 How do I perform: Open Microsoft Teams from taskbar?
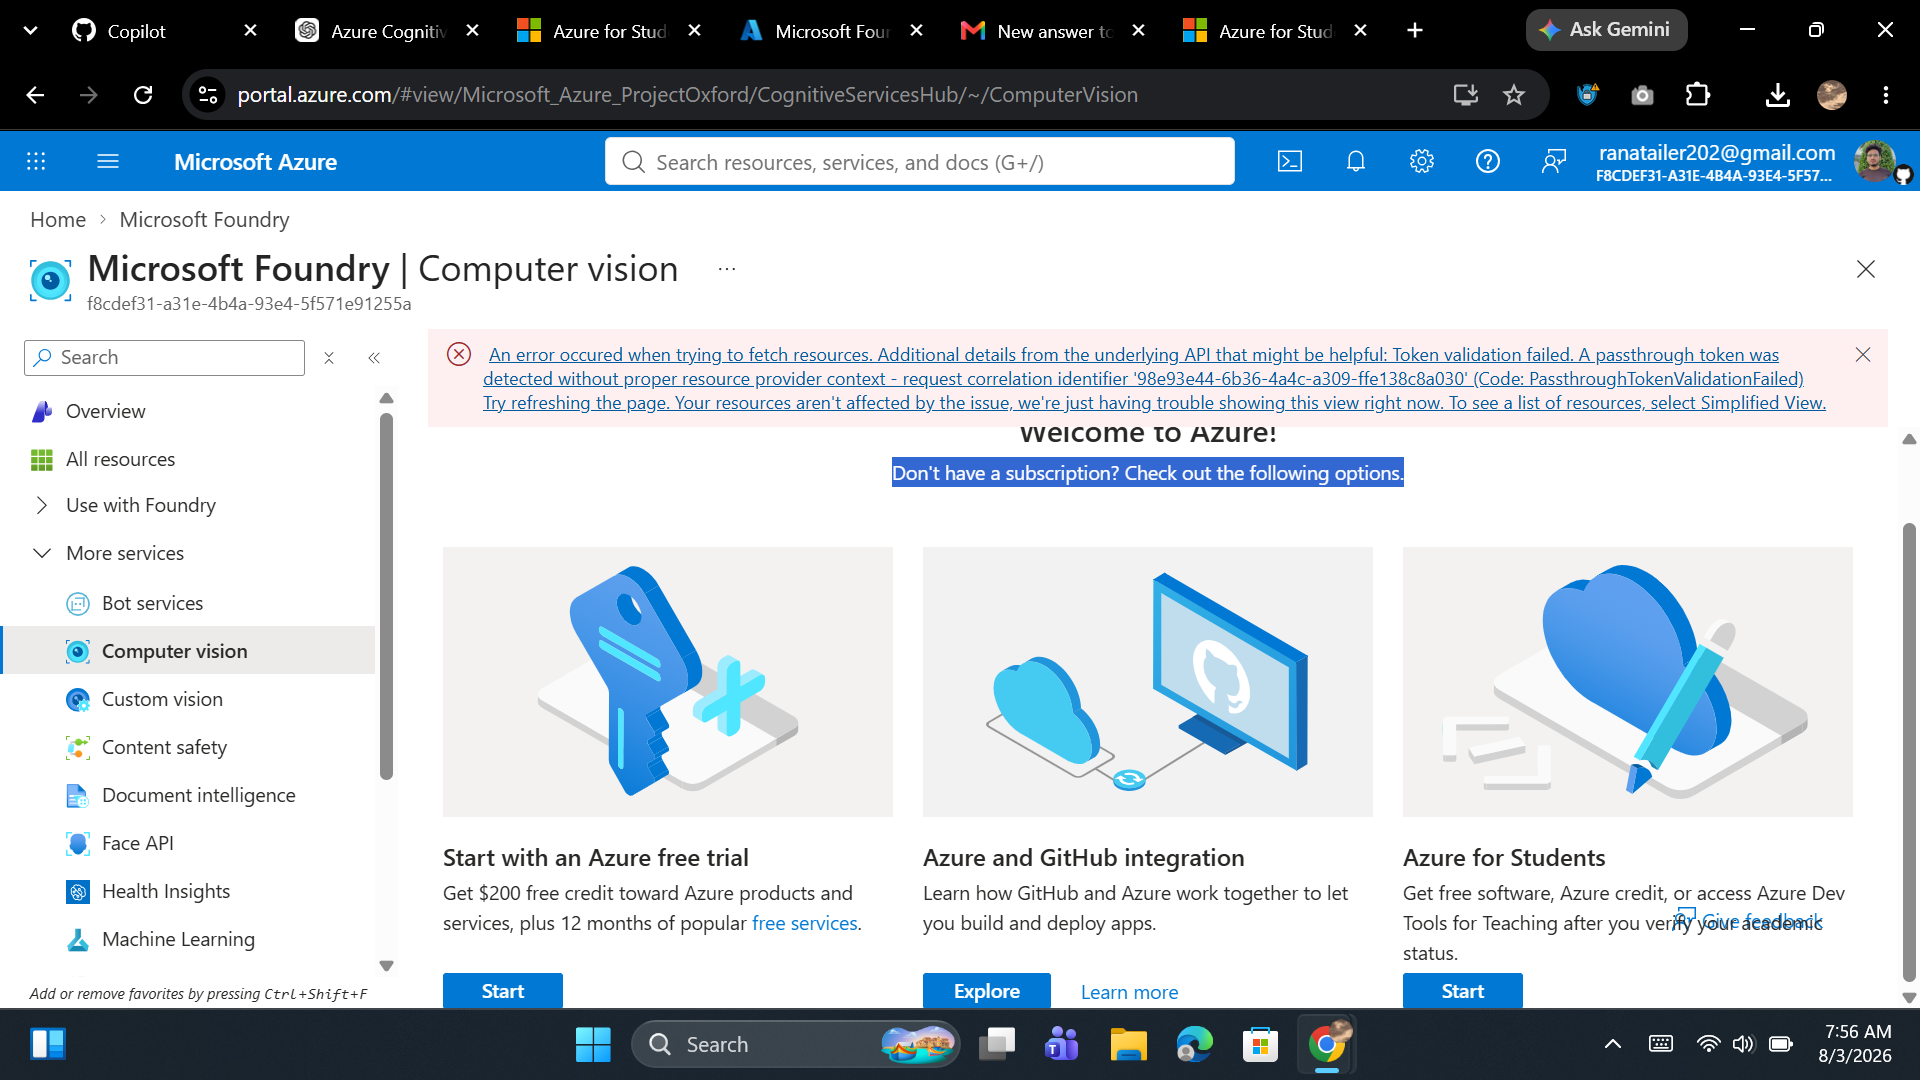(1061, 1045)
